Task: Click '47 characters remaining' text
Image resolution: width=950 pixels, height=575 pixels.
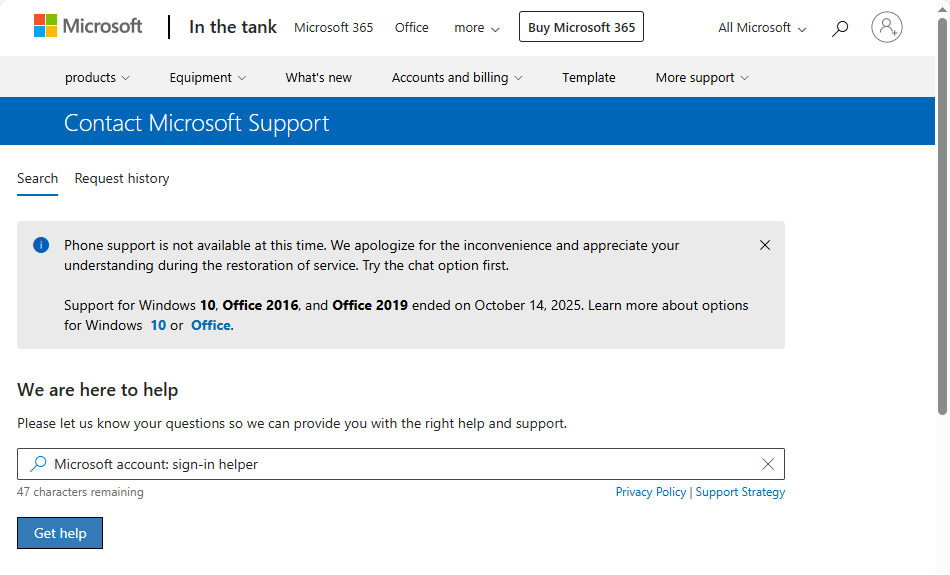Action: [x=80, y=492]
